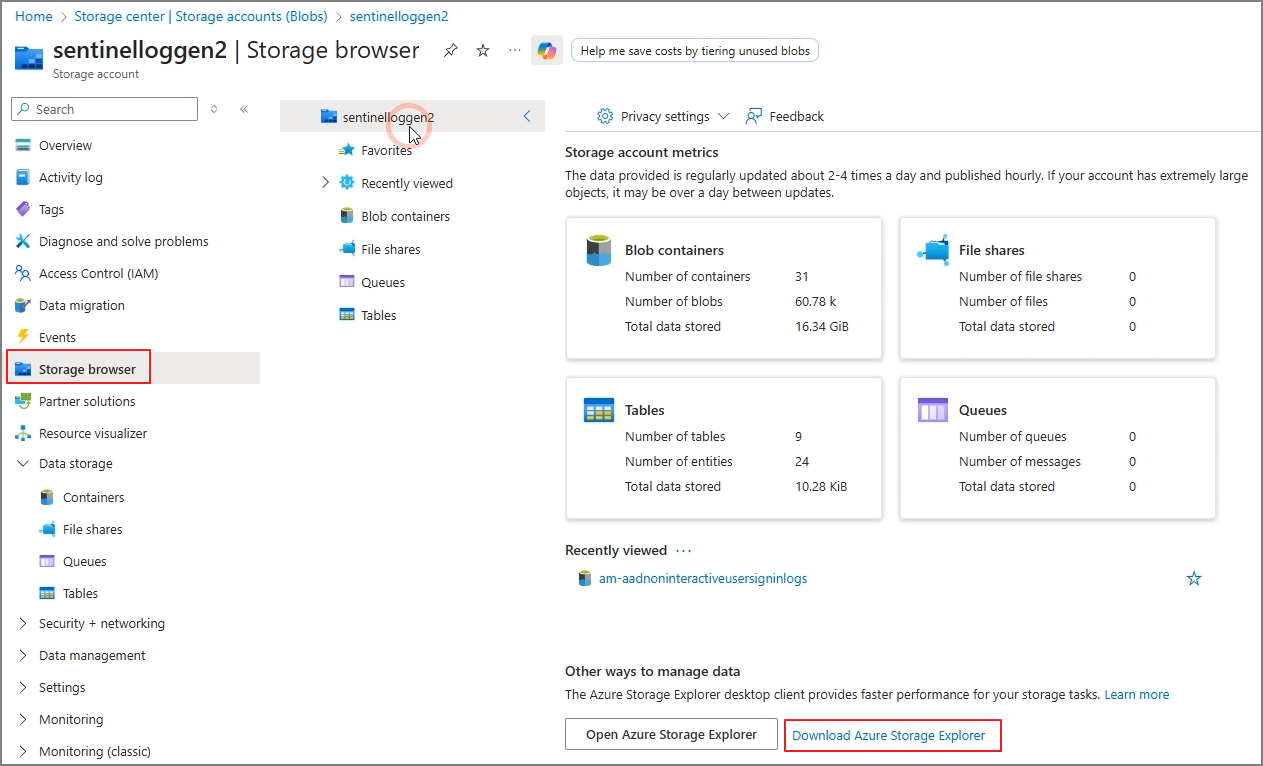
Task: Click the Tables card icon
Action: (599, 410)
